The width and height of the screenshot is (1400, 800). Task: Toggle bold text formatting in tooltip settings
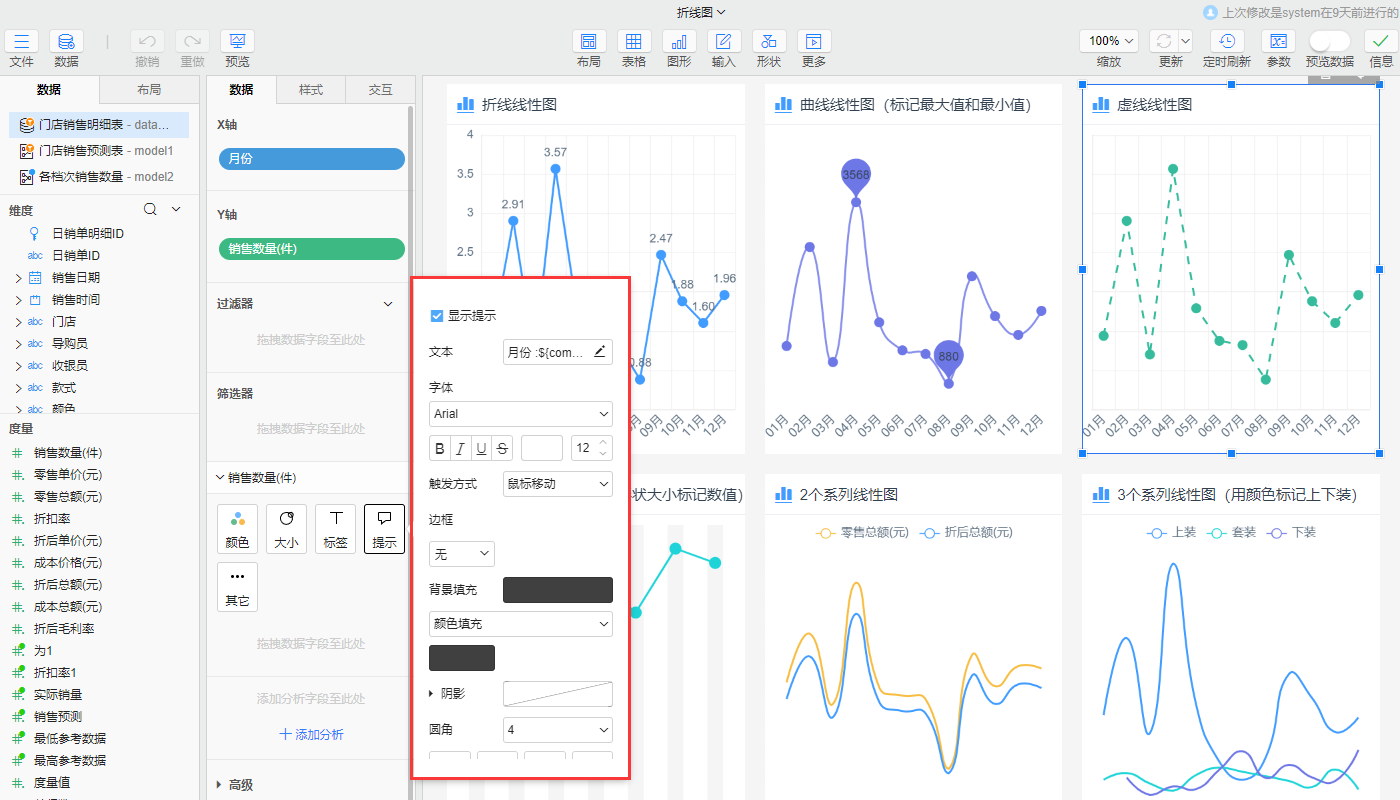(x=439, y=448)
